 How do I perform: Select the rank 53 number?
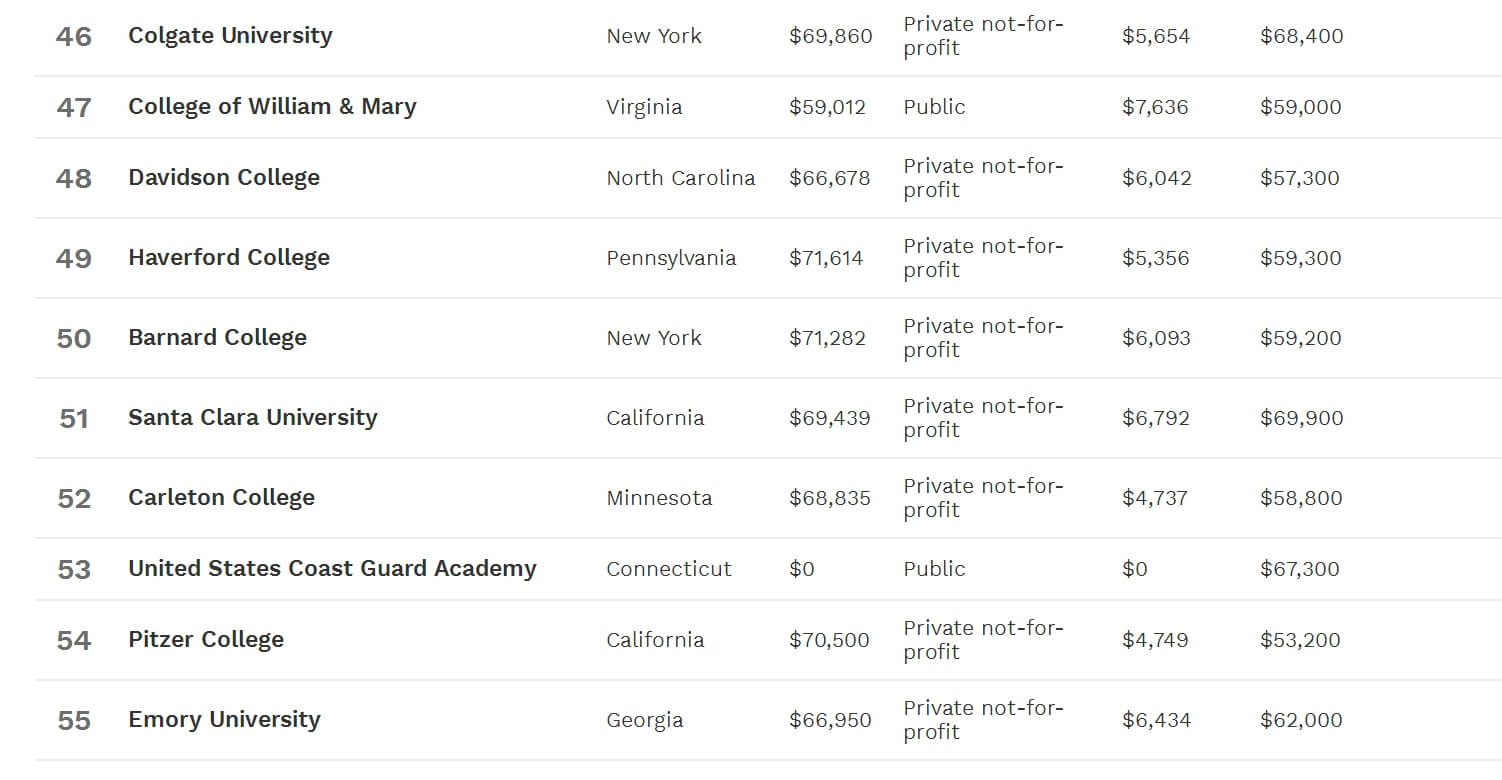click(x=74, y=570)
